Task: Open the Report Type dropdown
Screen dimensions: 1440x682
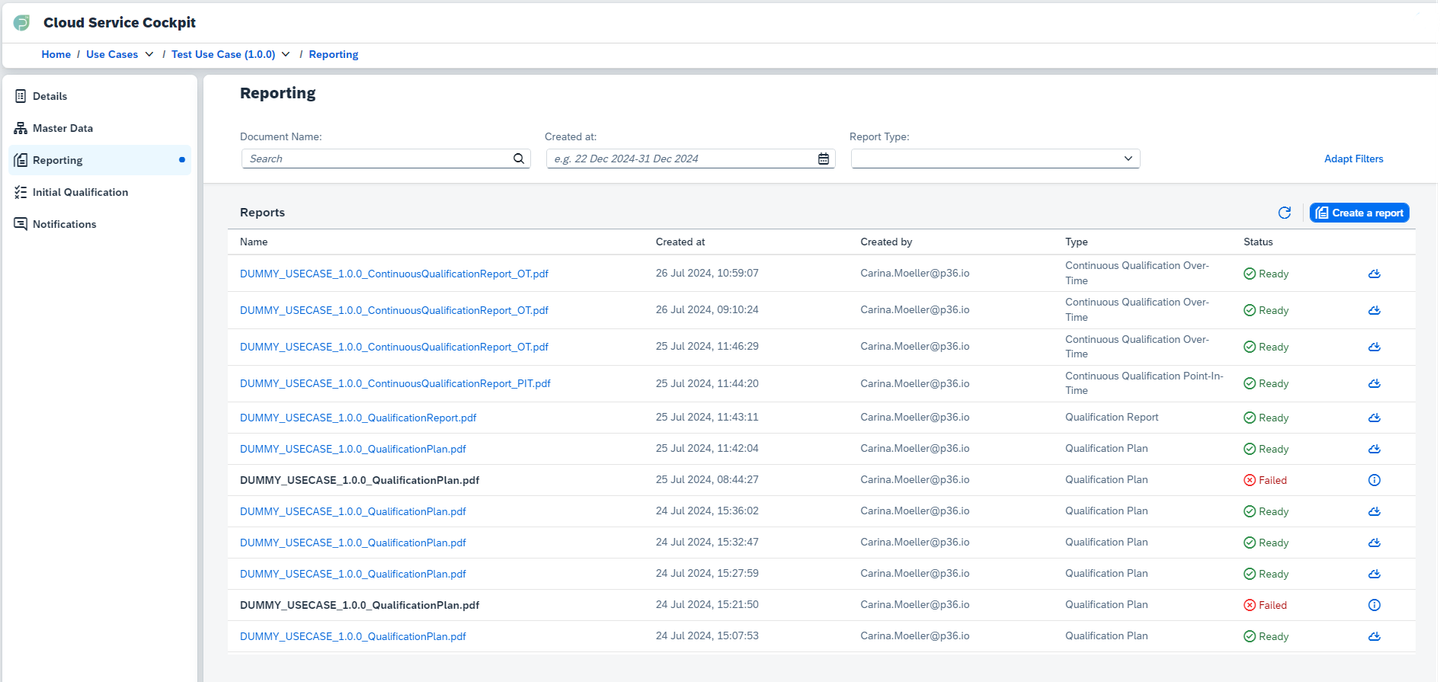Action: 1127,158
